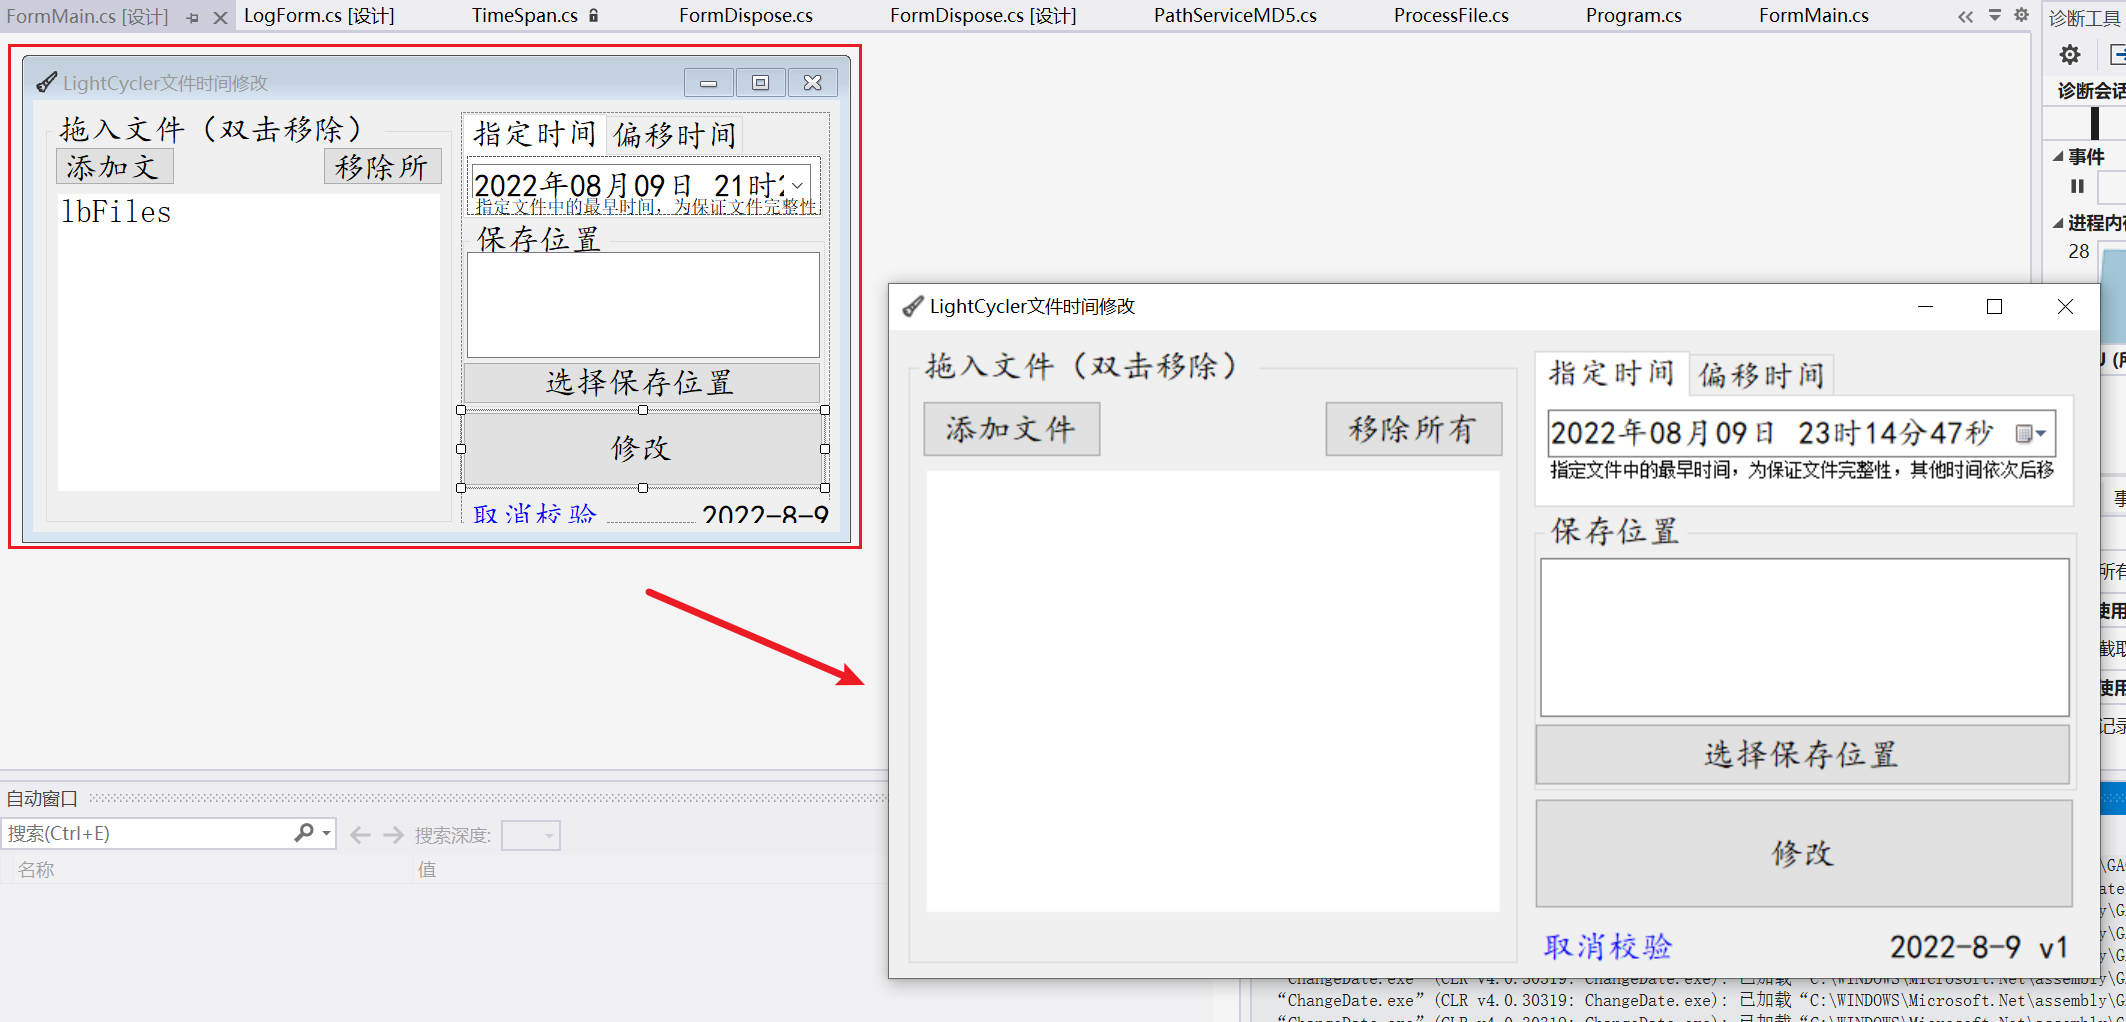Click the 值 column header
This screenshot has width=2126, height=1022.
427,870
